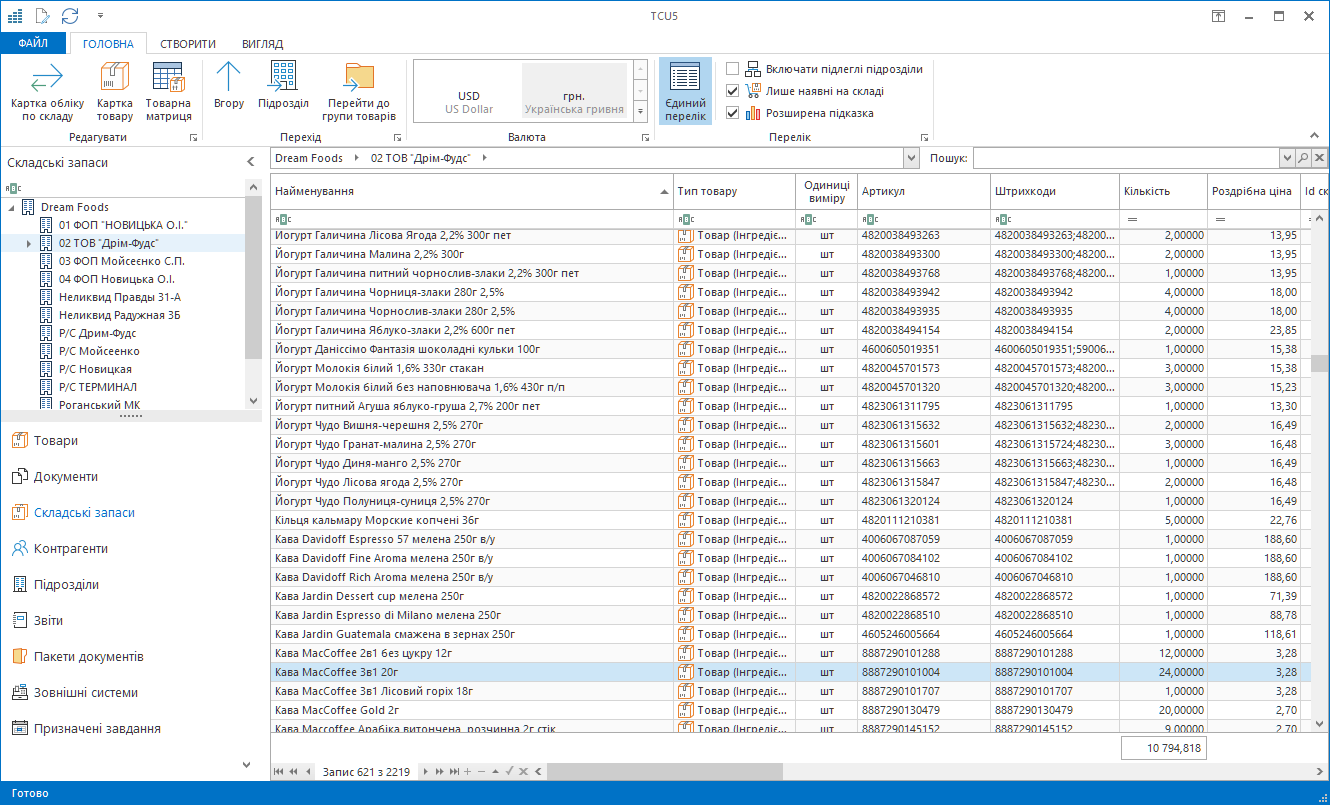
Task: Expand 02 ТОВ "Дрім-Фудс" tree node
Action: [x=29, y=243]
